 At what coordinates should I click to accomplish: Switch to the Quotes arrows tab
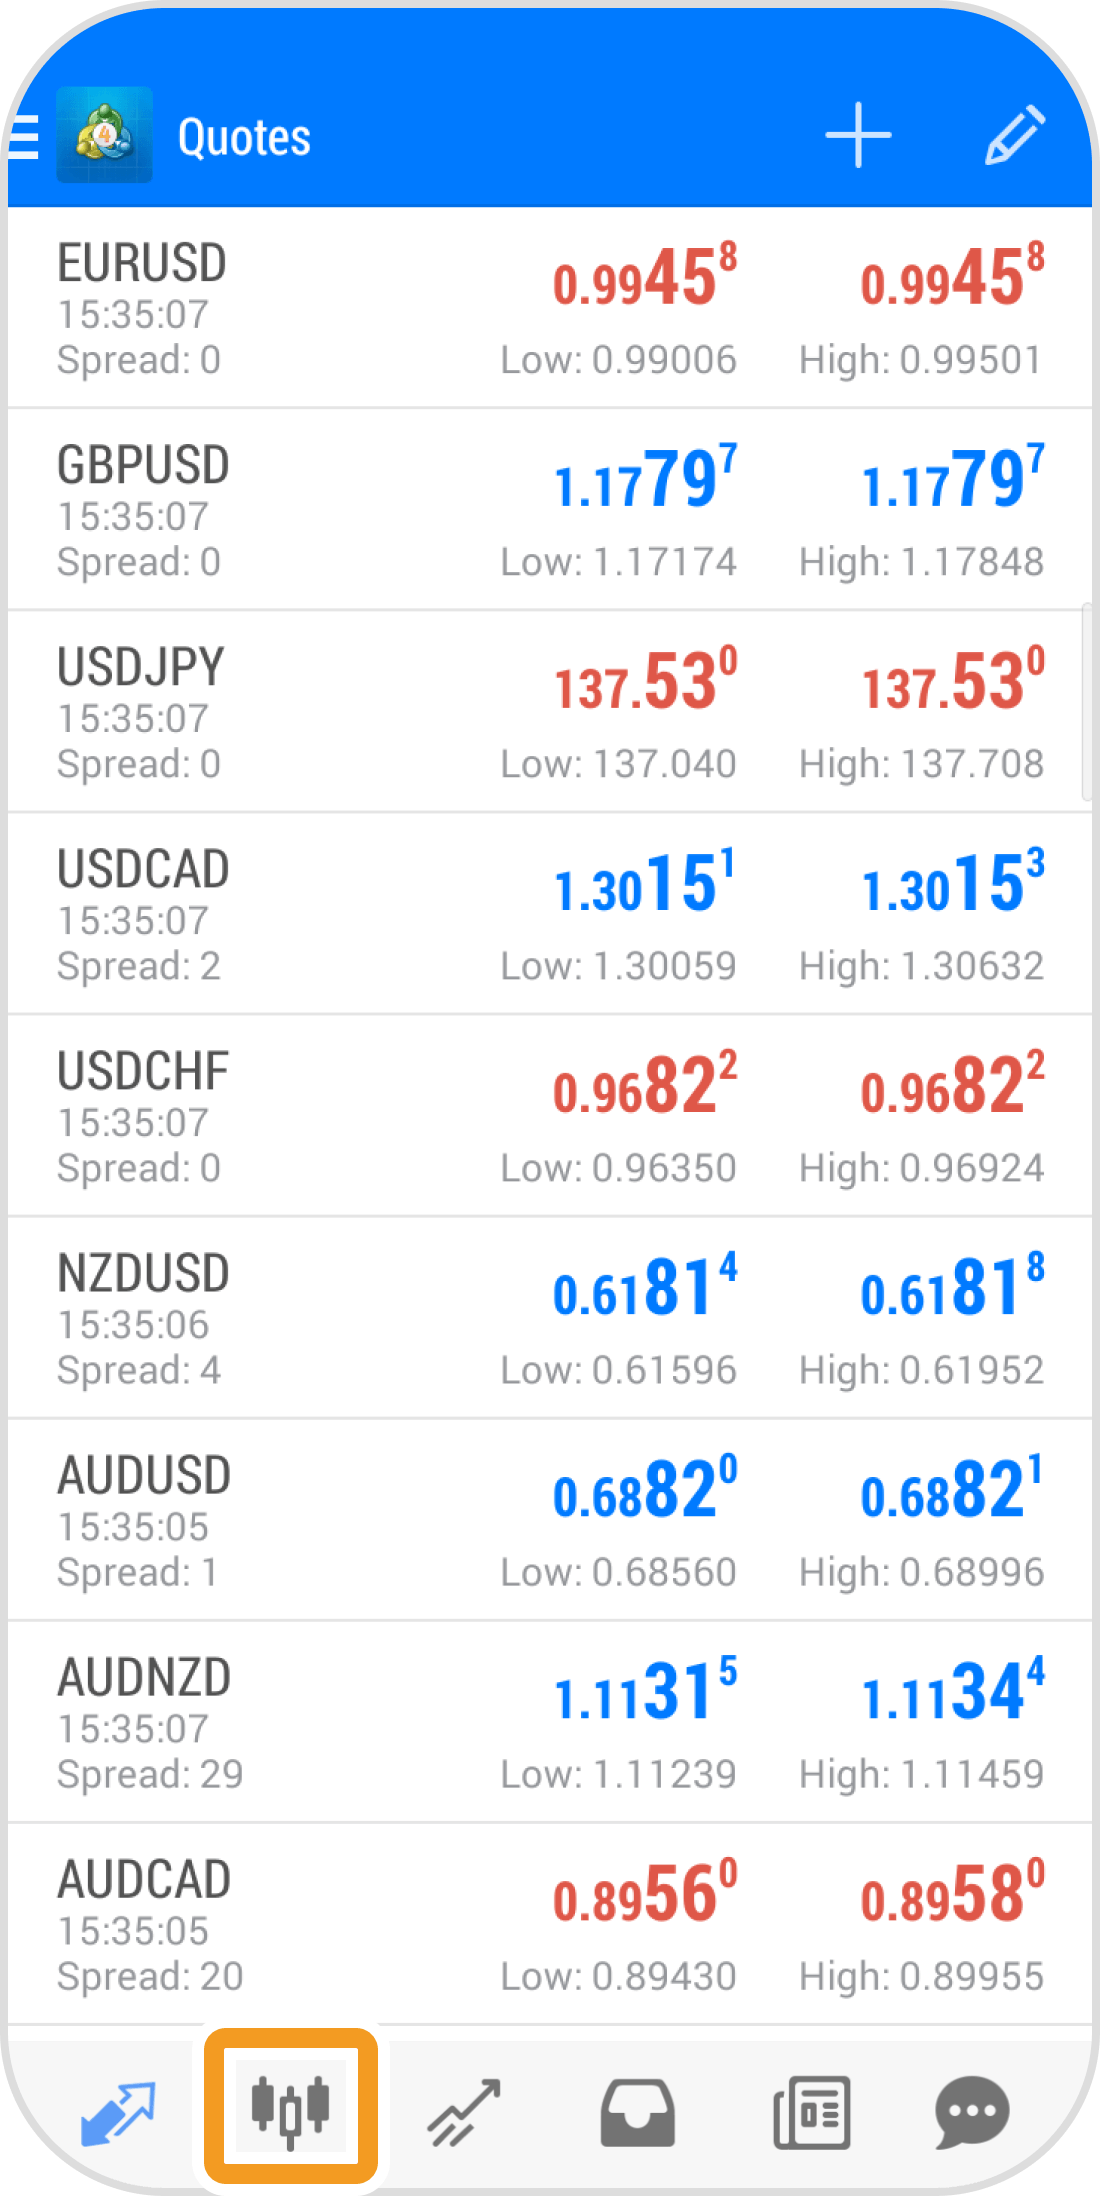click(117, 2112)
